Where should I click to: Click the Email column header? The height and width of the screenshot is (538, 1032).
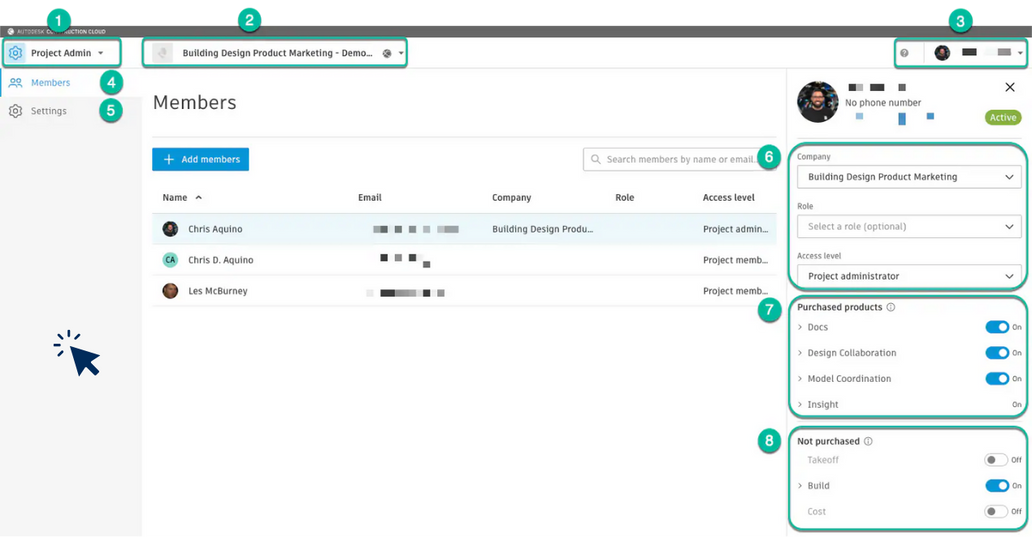(x=369, y=198)
